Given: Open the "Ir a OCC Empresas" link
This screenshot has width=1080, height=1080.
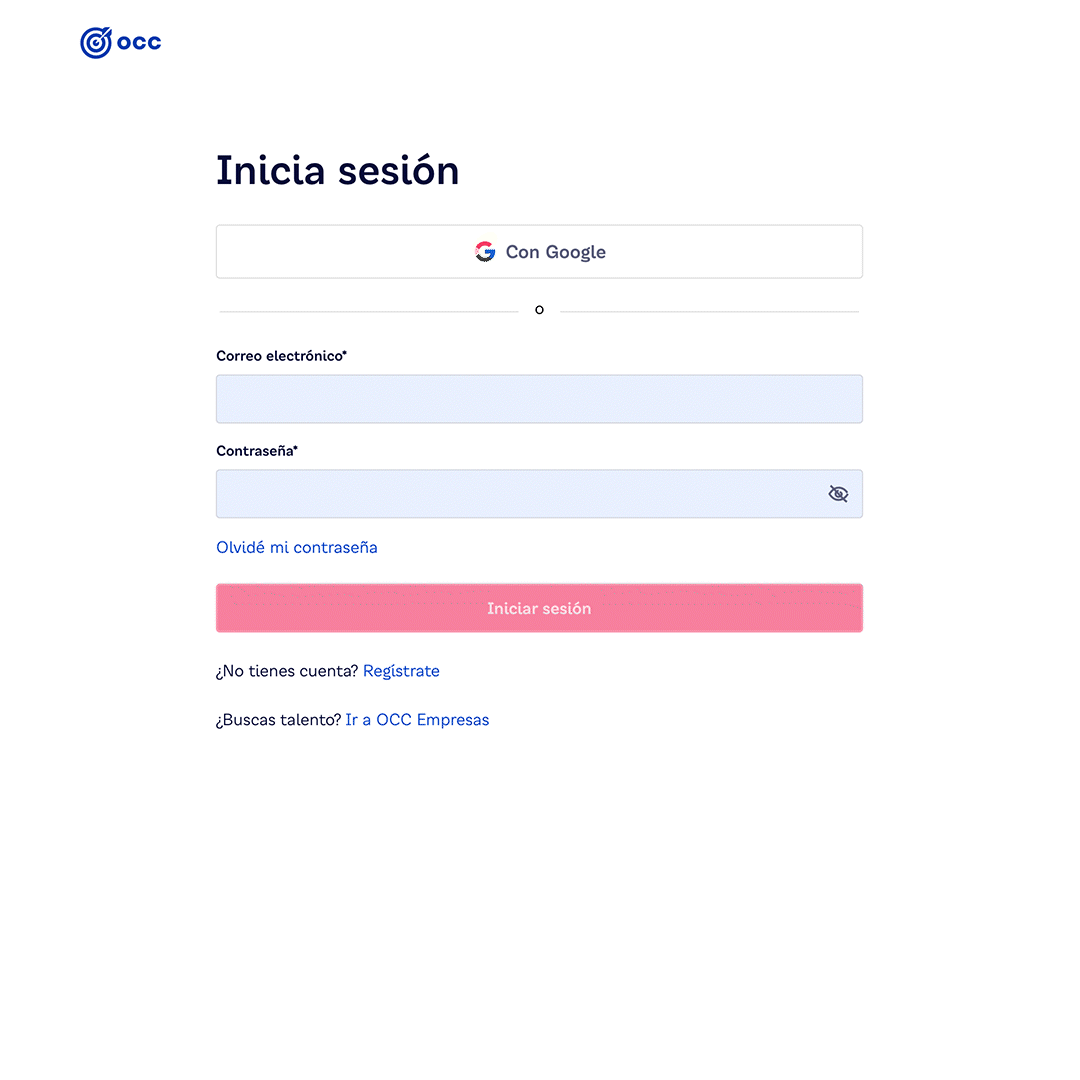Looking at the screenshot, I should (417, 719).
